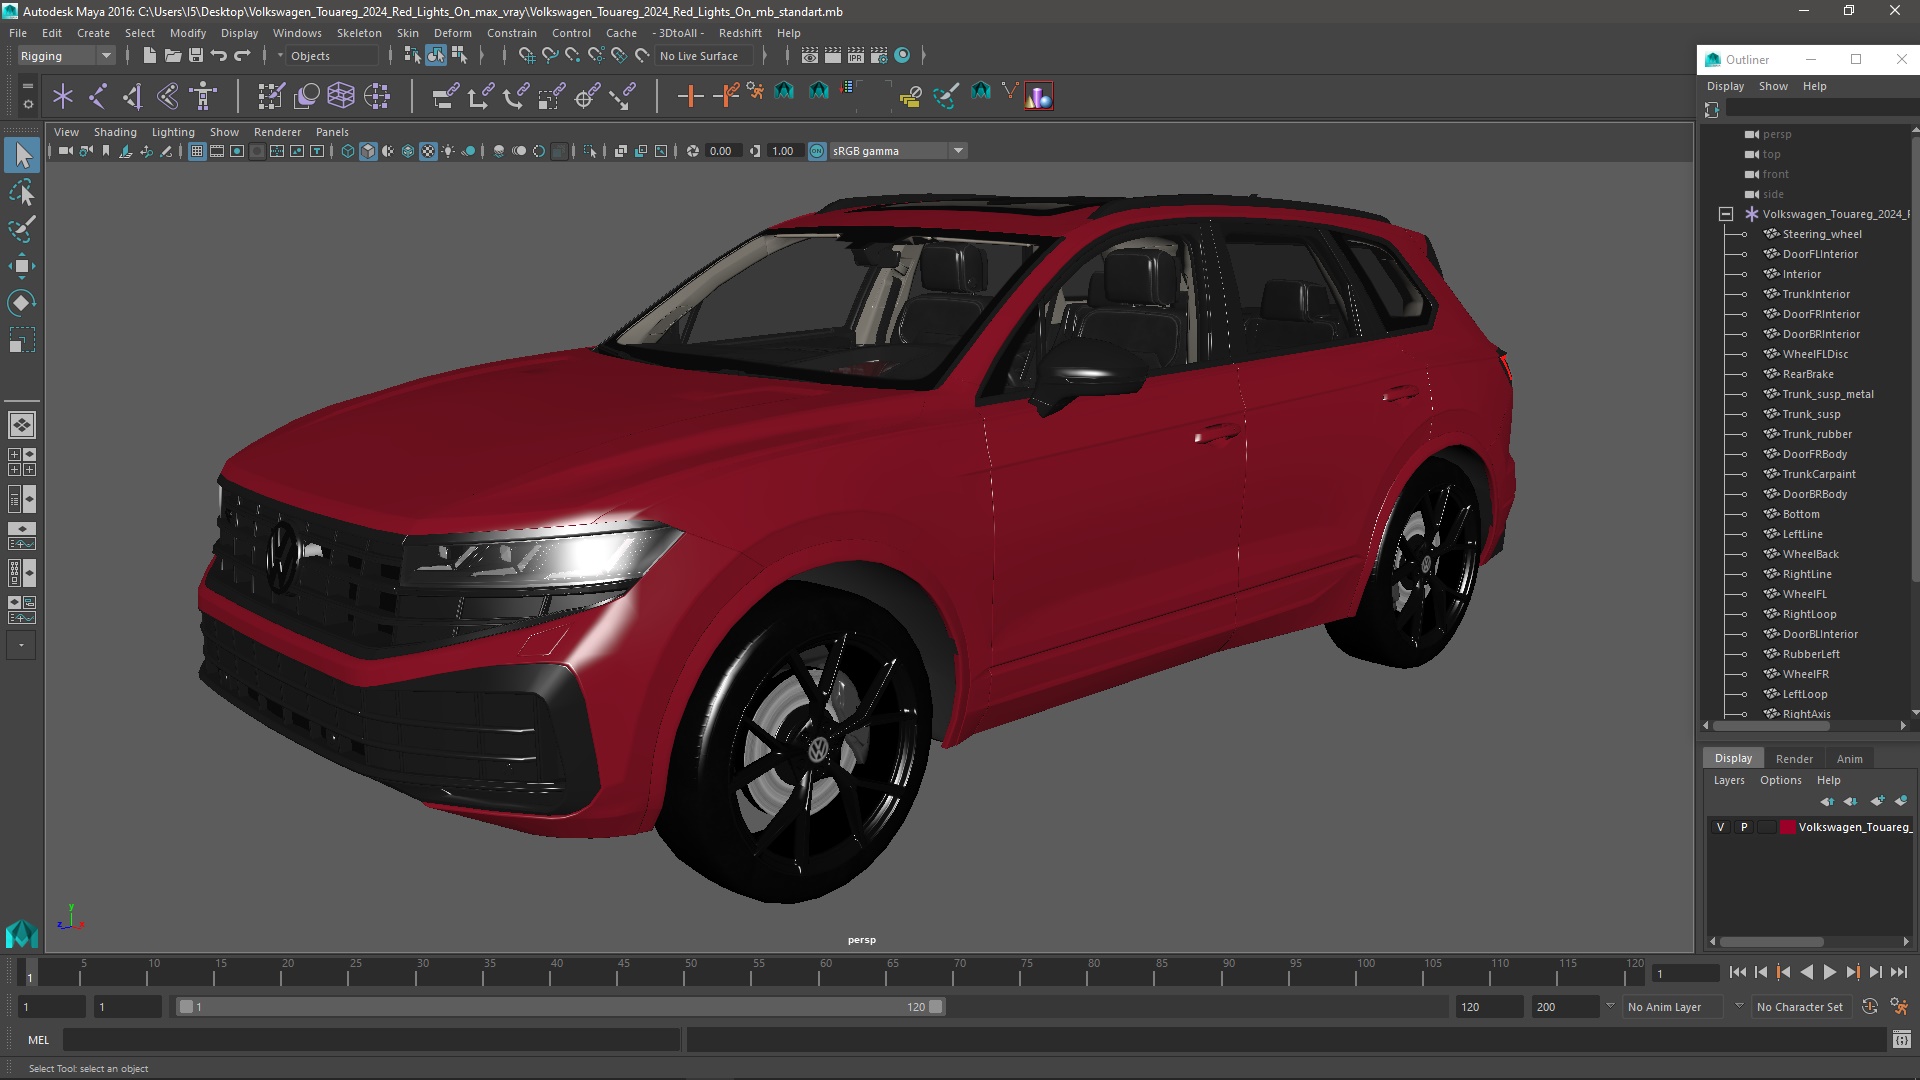Click the Undo arrow icon
This screenshot has width=1920, height=1080.
click(219, 56)
